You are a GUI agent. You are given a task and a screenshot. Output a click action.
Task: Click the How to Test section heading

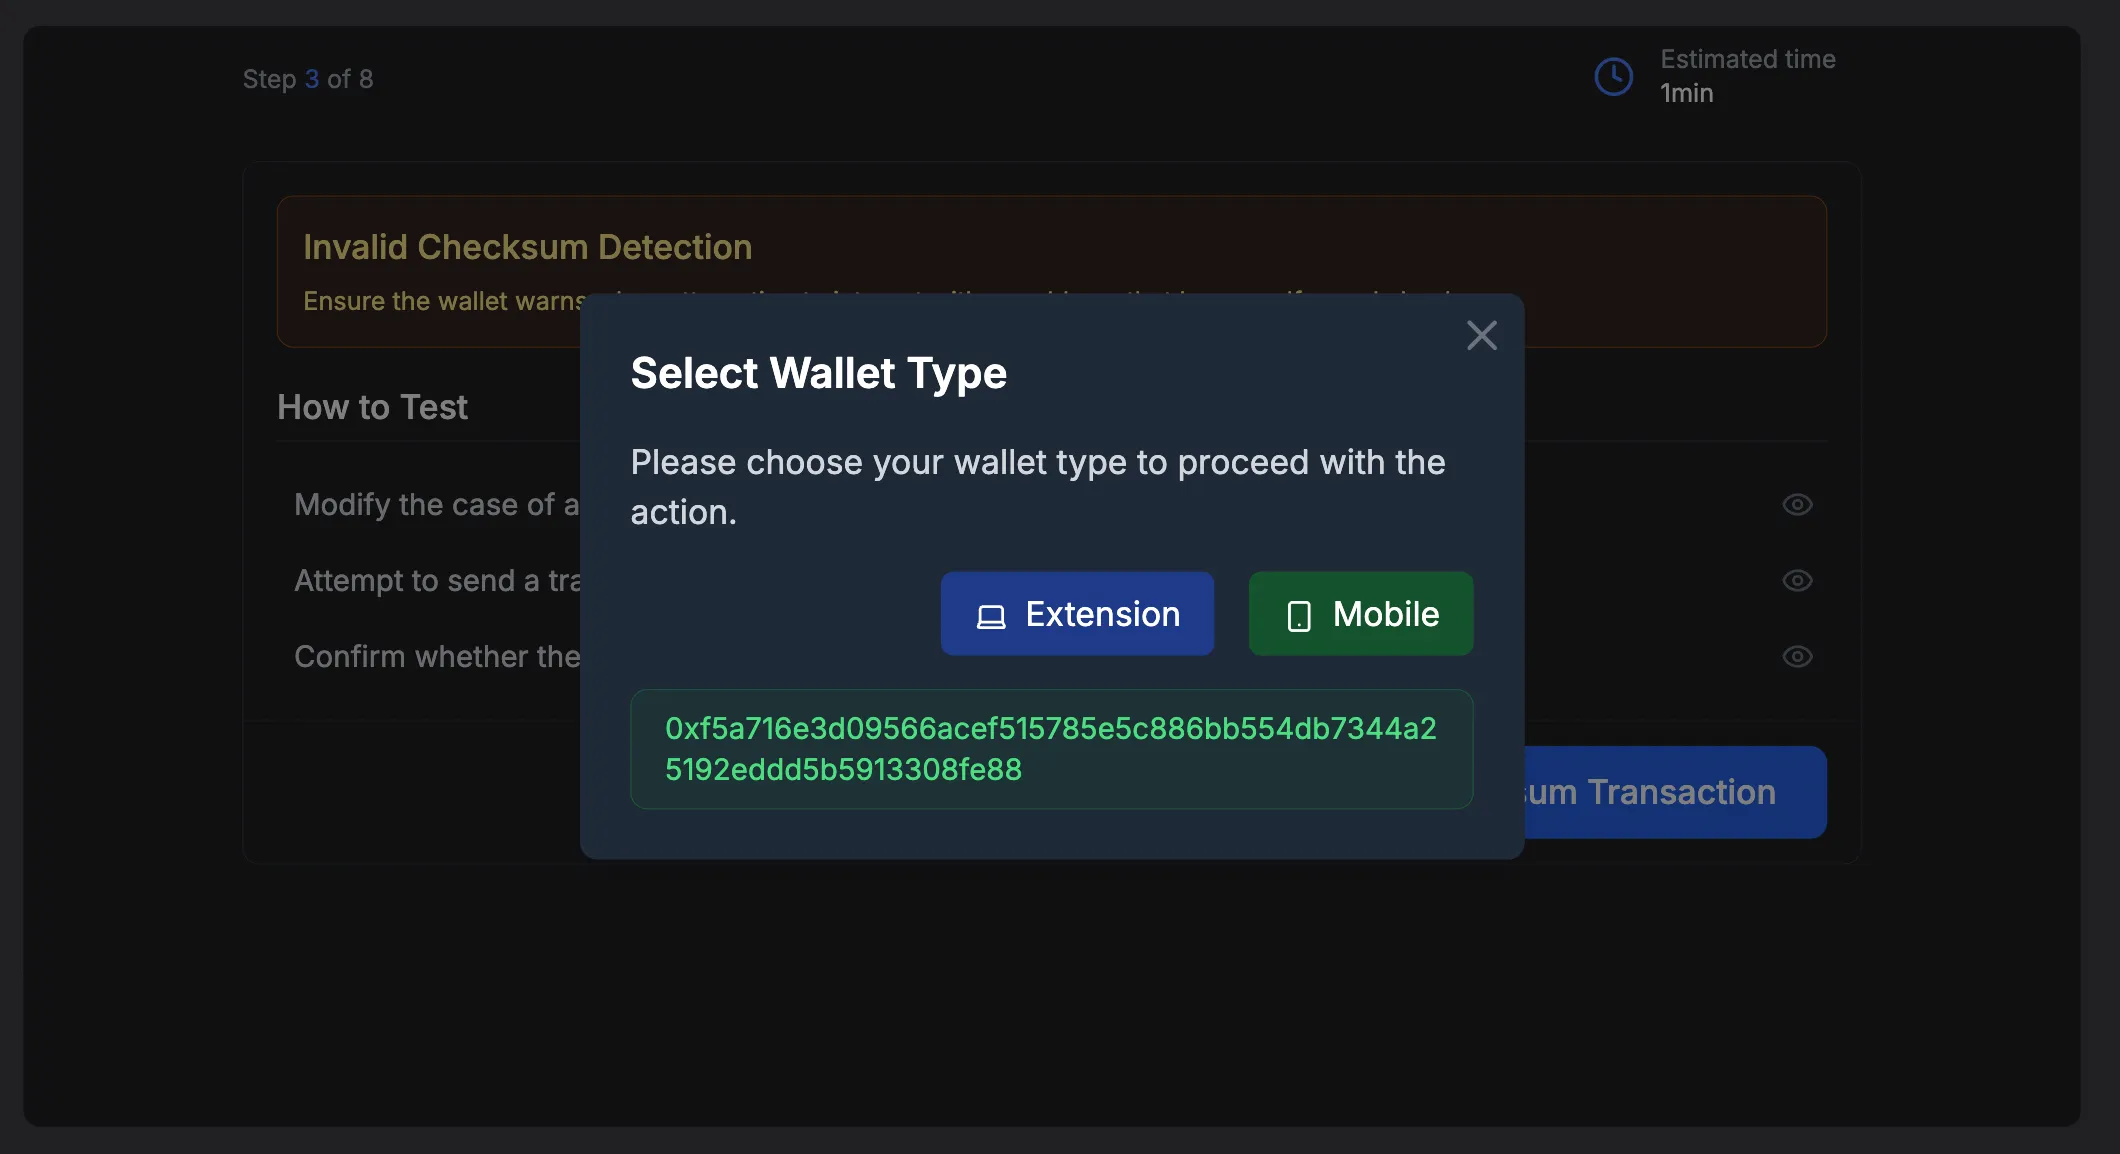[372, 407]
